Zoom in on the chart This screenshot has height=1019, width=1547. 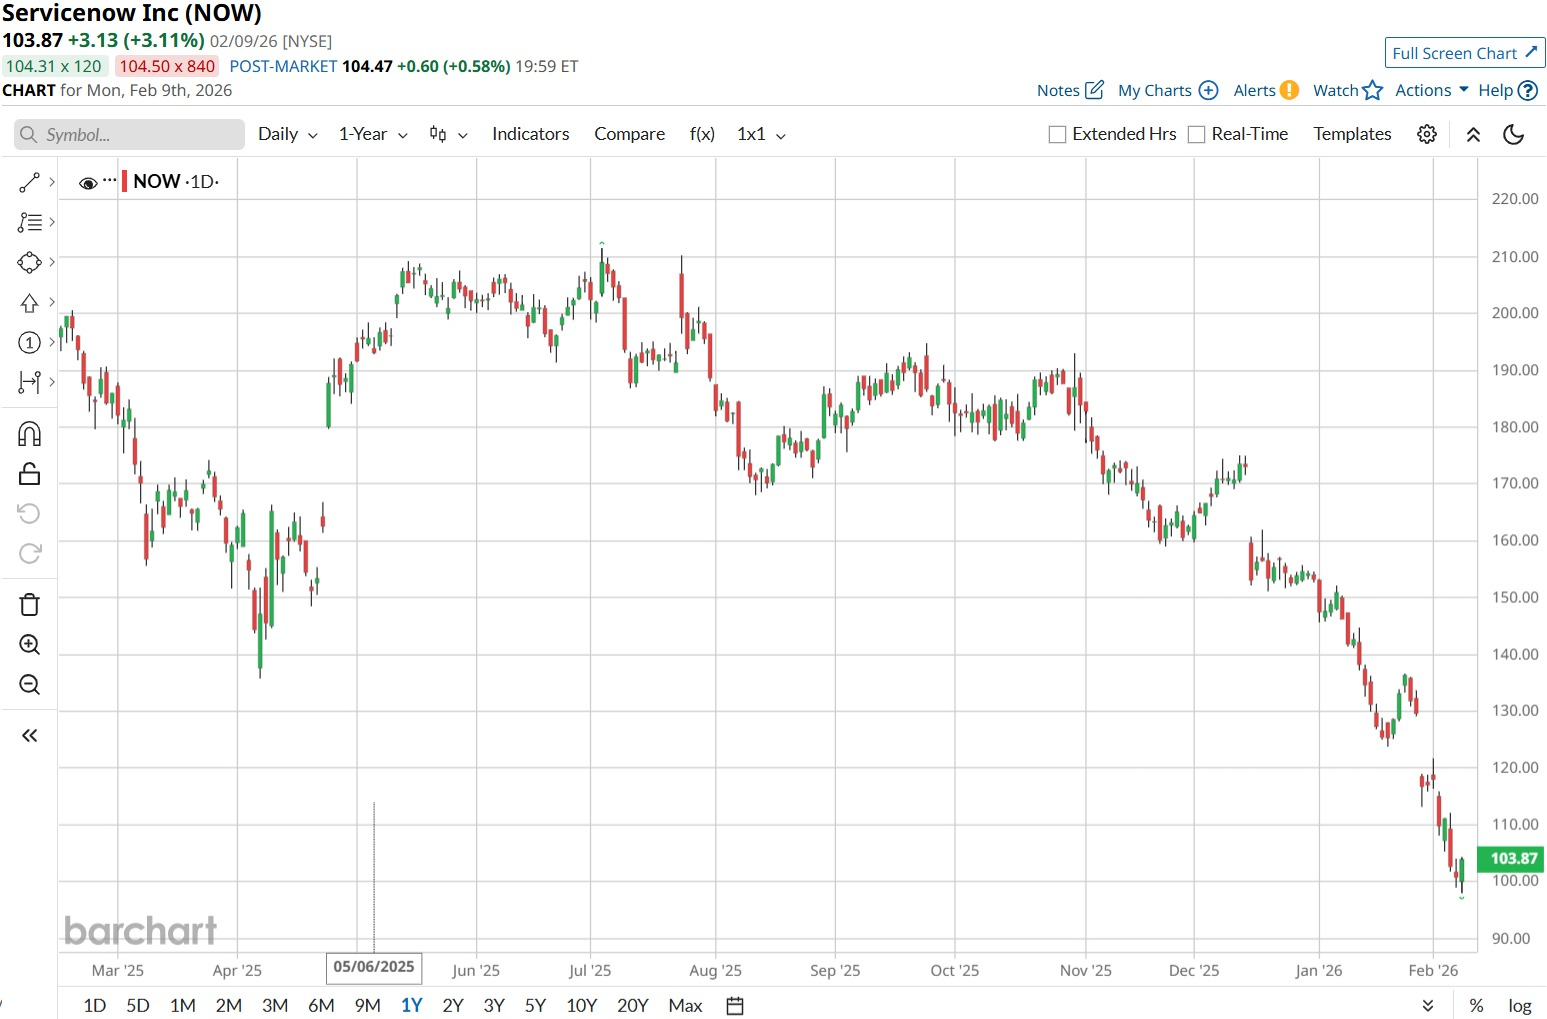point(29,645)
